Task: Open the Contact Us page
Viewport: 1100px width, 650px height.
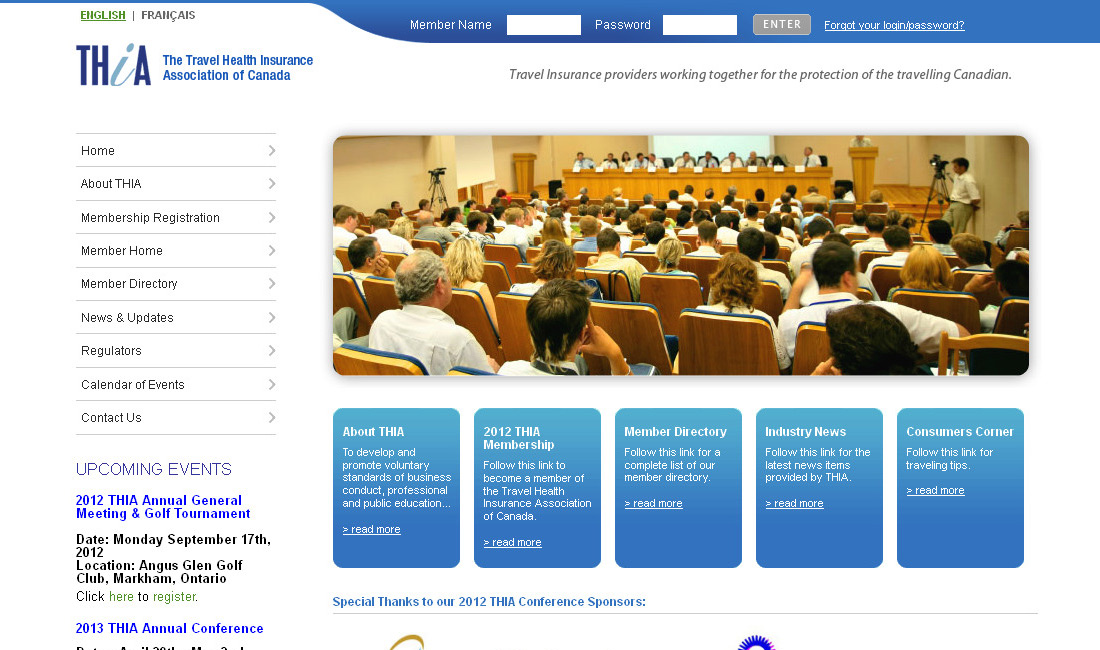Action: 175,417
